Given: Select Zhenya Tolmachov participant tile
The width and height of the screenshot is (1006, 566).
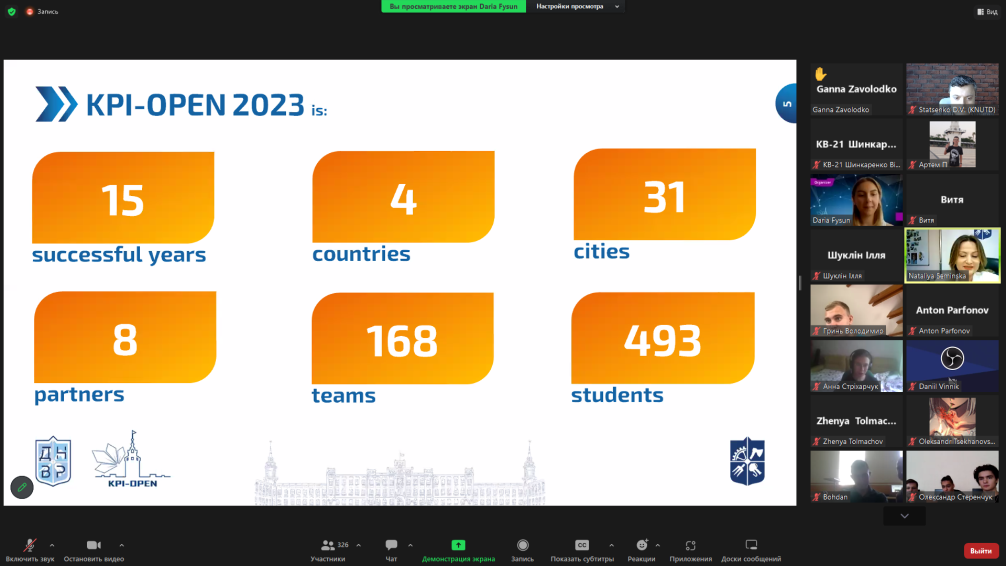Looking at the screenshot, I should coord(856,421).
